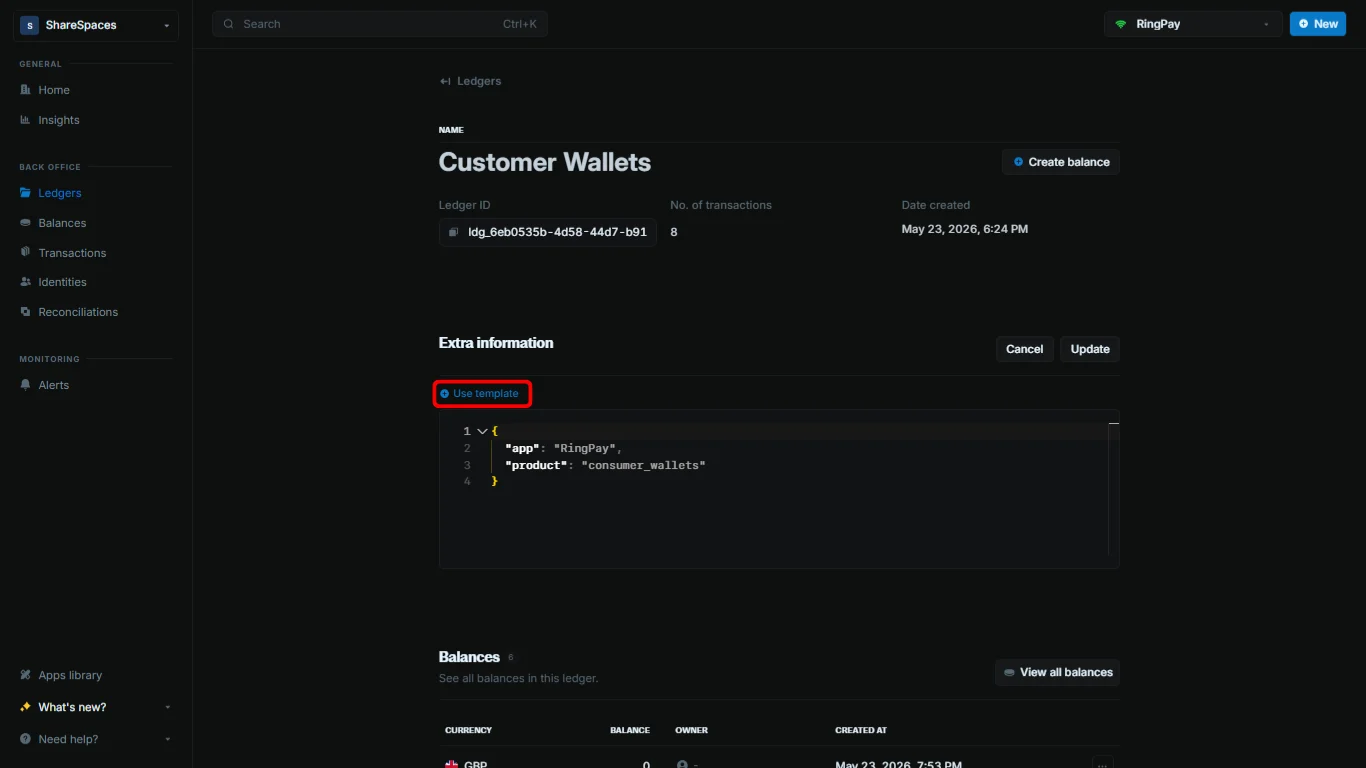Open Alerts under Monitoring
Image resolution: width=1366 pixels, height=768 pixels.
tap(54, 385)
